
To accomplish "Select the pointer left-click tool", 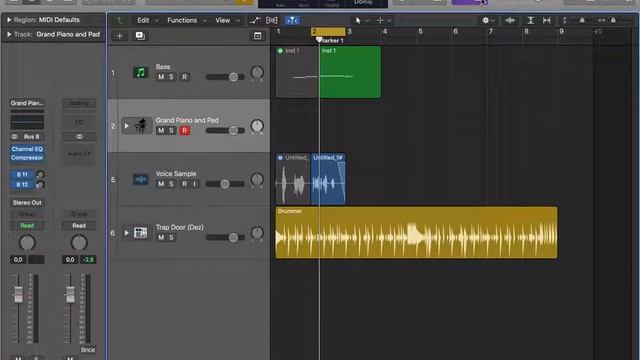I will click(358, 20).
